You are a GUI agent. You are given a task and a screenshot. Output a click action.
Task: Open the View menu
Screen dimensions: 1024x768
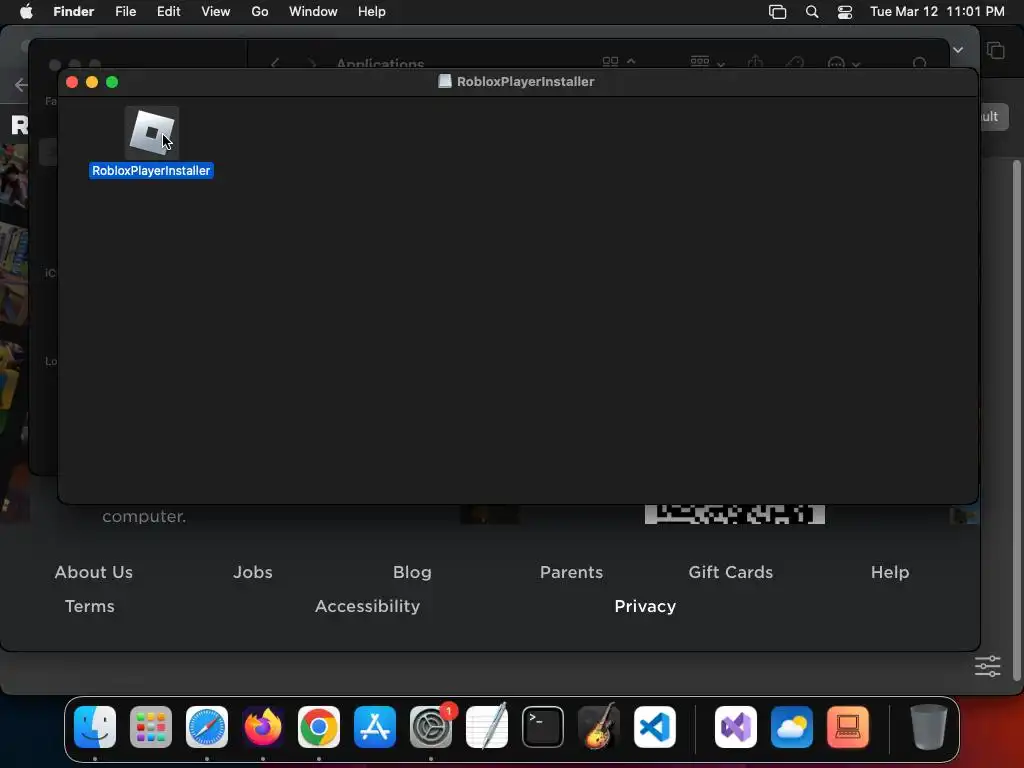coord(216,12)
